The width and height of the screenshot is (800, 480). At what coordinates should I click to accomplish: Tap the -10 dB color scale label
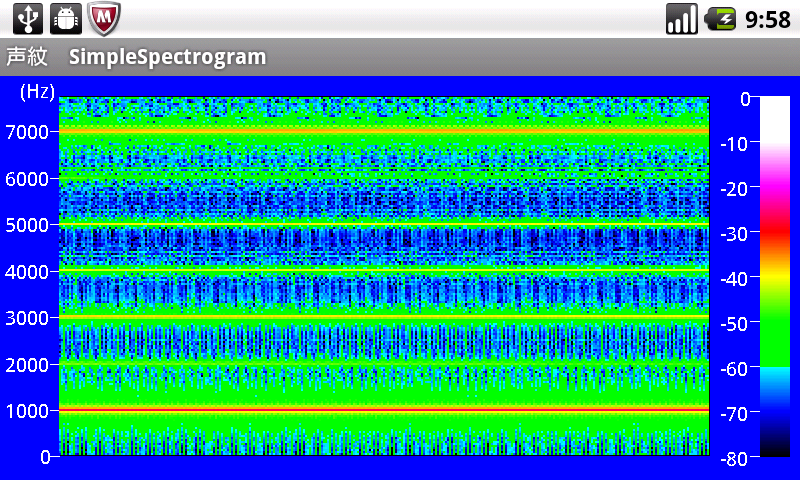click(x=734, y=144)
